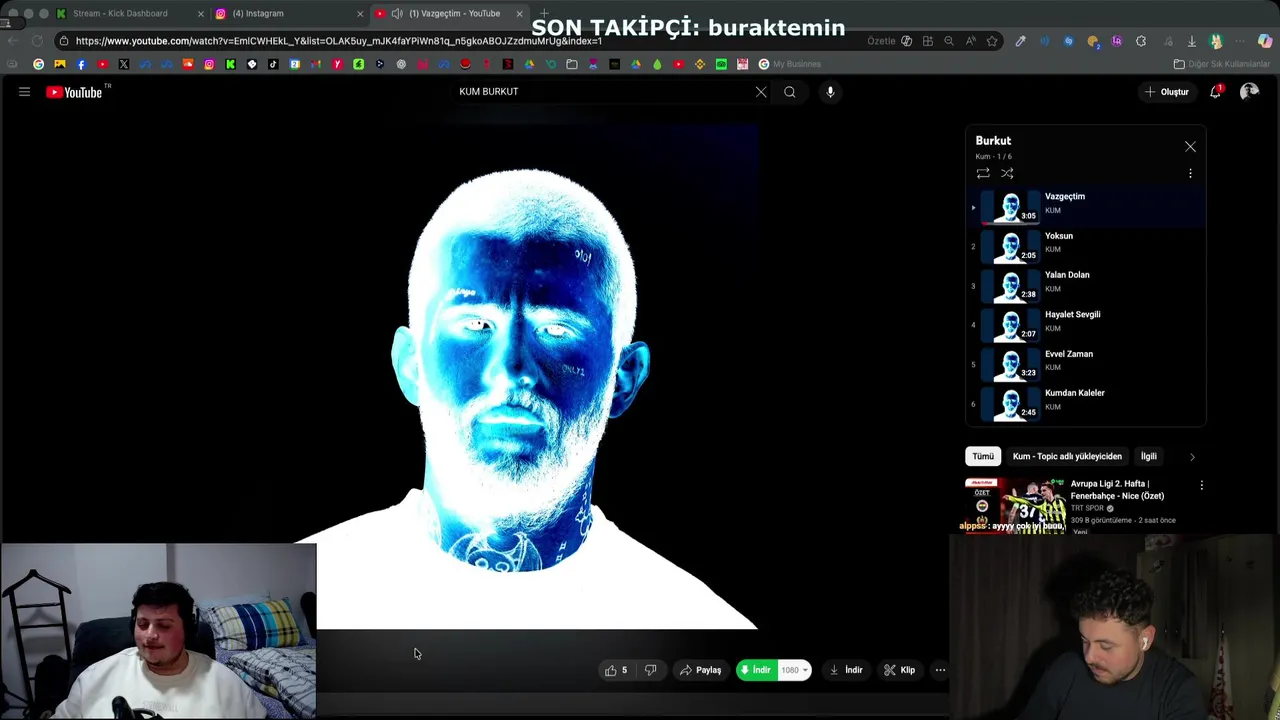Screen dimensions: 1280x720
Task: Click the Klip scissors button
Action: (x=899, y=670)
